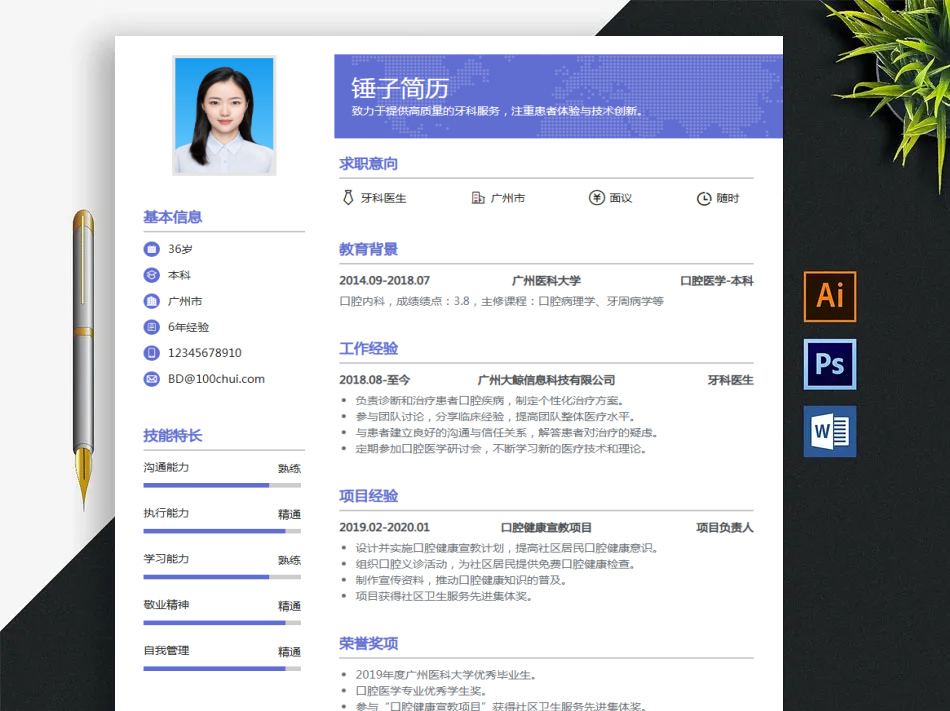Select the major 口腔医学-本科
The width and height of the screenshot is (950, 711).
[717, 280]
